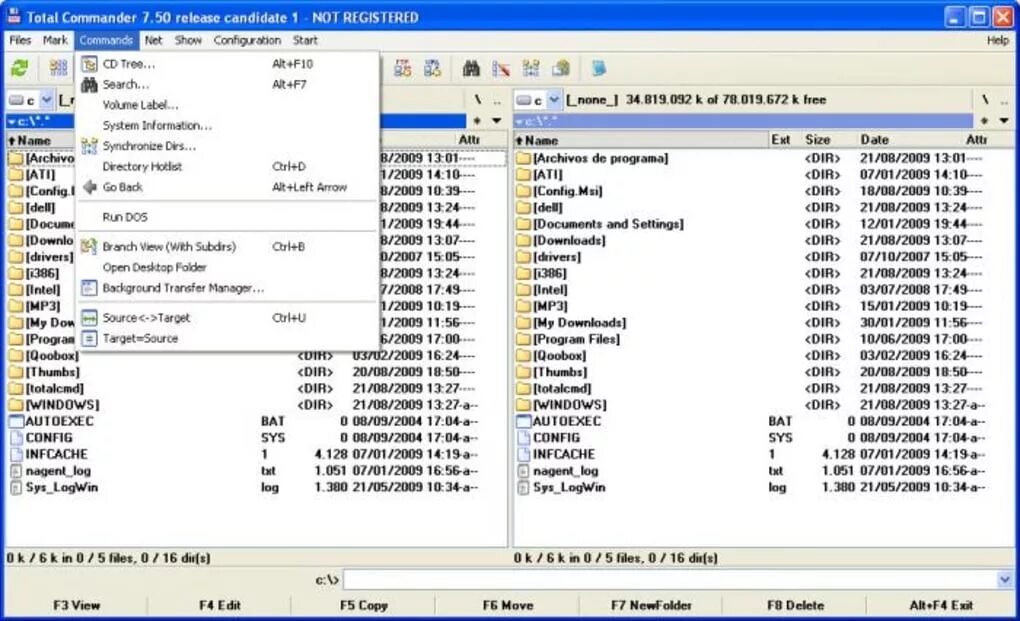Image resolution: width=1020 pixels, height=621 pixels.
Task: Click the FTP new URL toolbar icon
Action: [x=433, y=68]
